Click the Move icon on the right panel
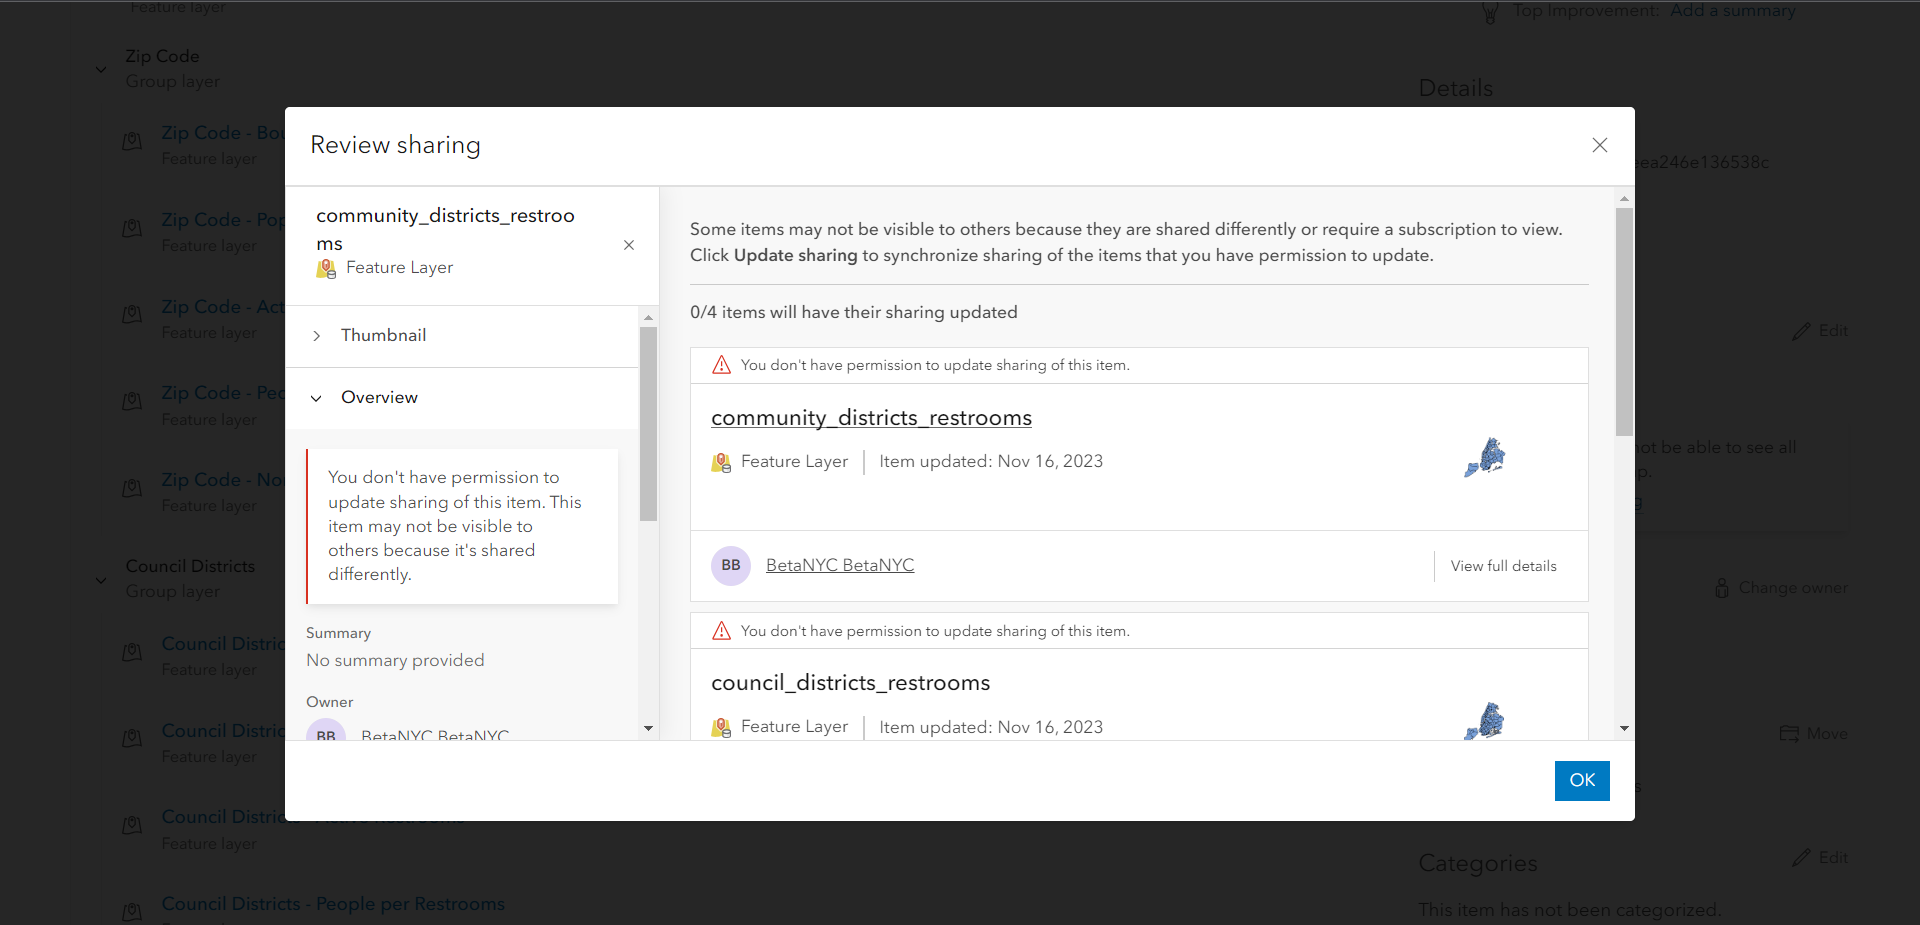This screenshot has height=925, width=1920. point(1791,733)
